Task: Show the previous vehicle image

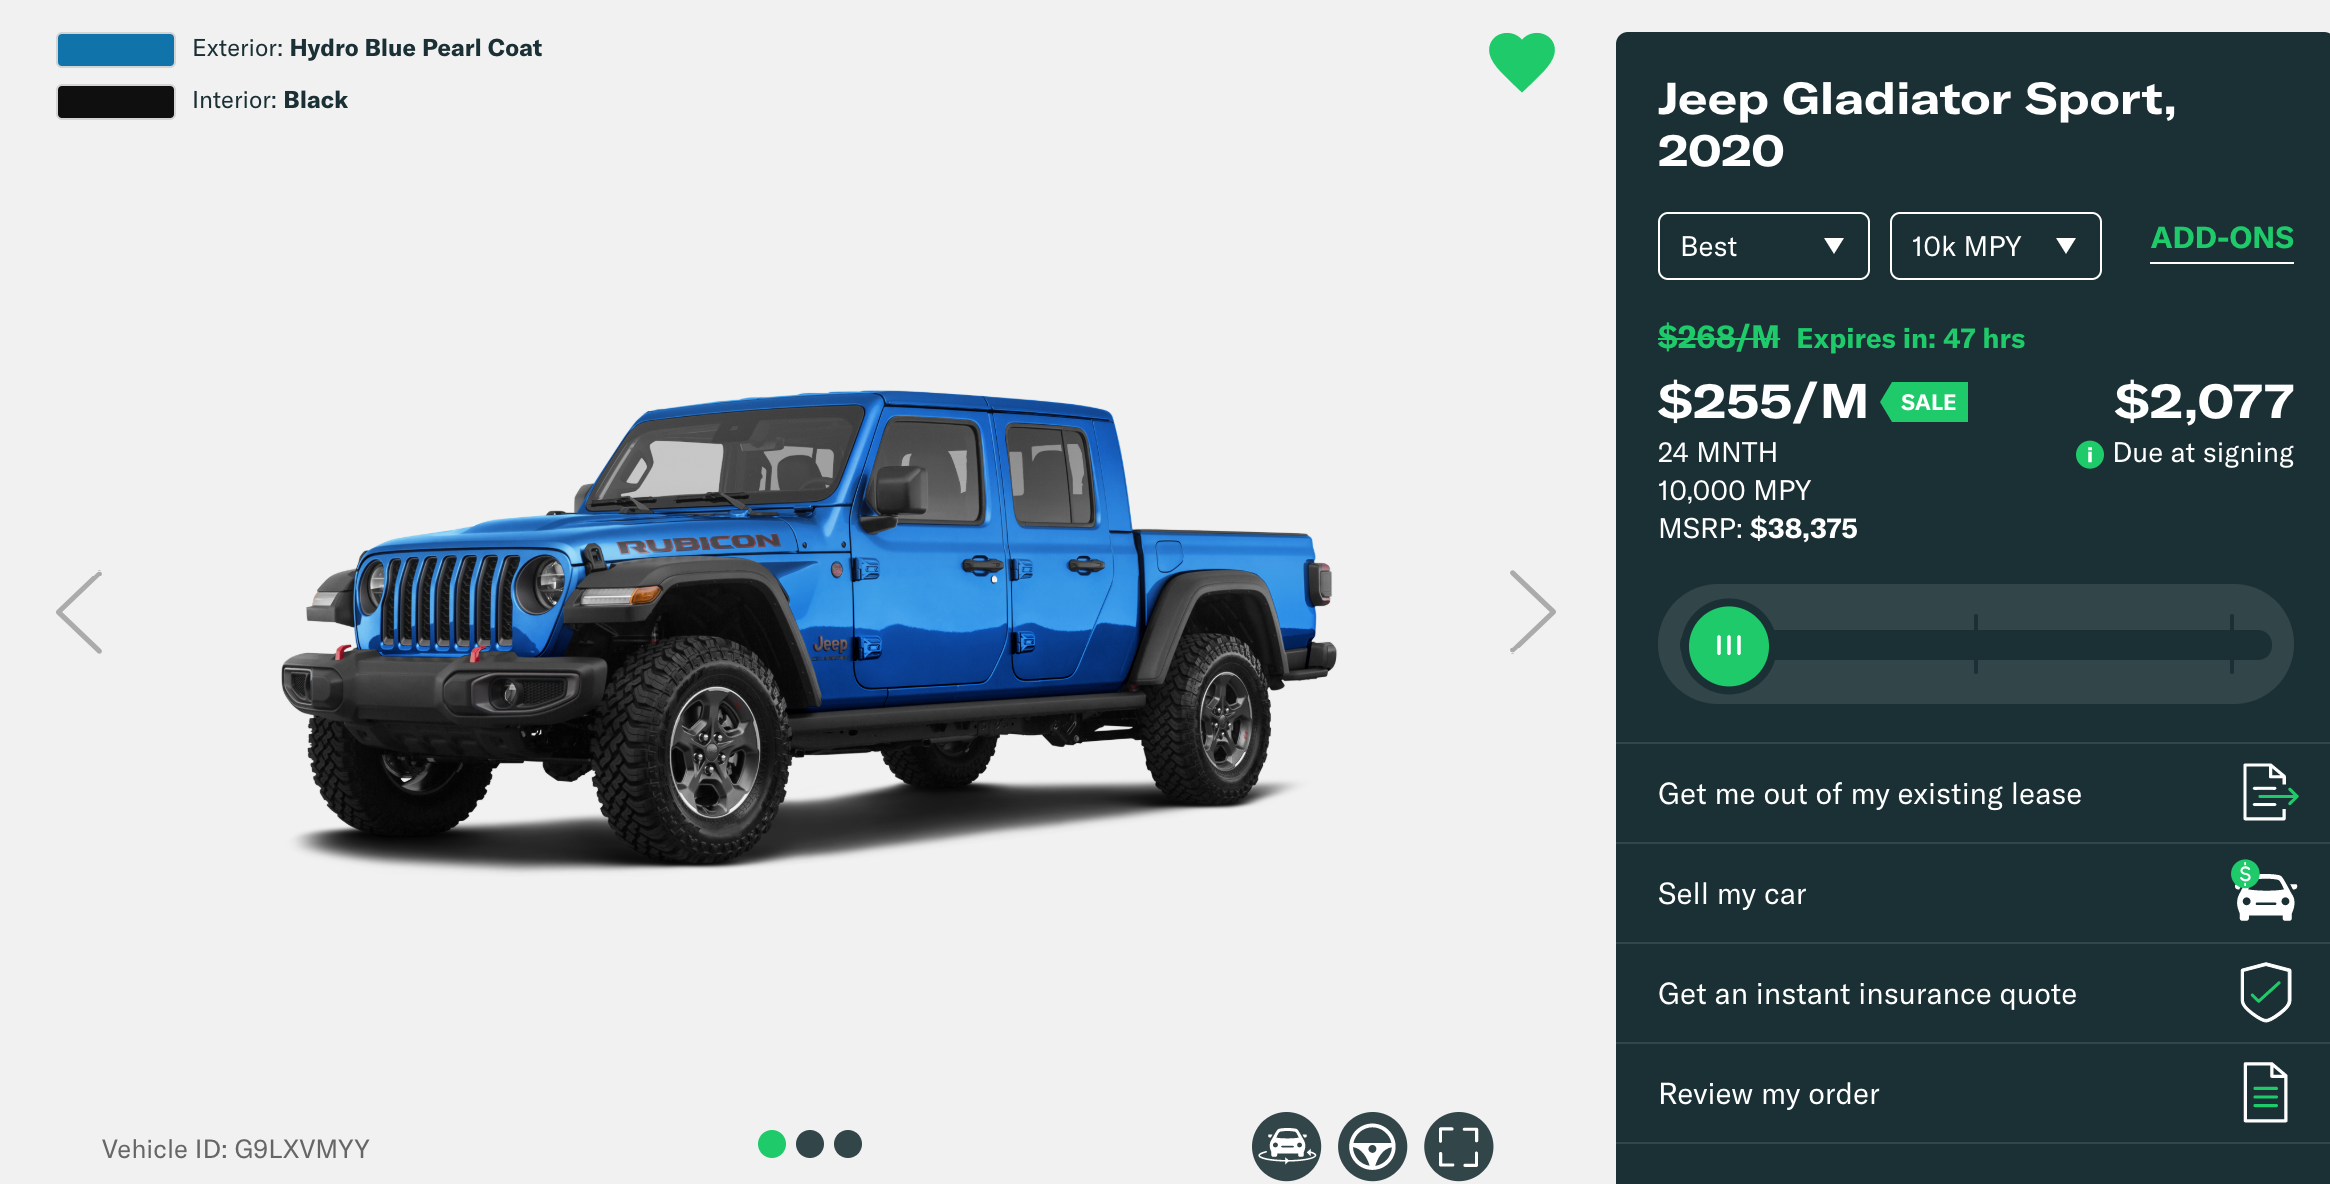Action: [80, 612]
